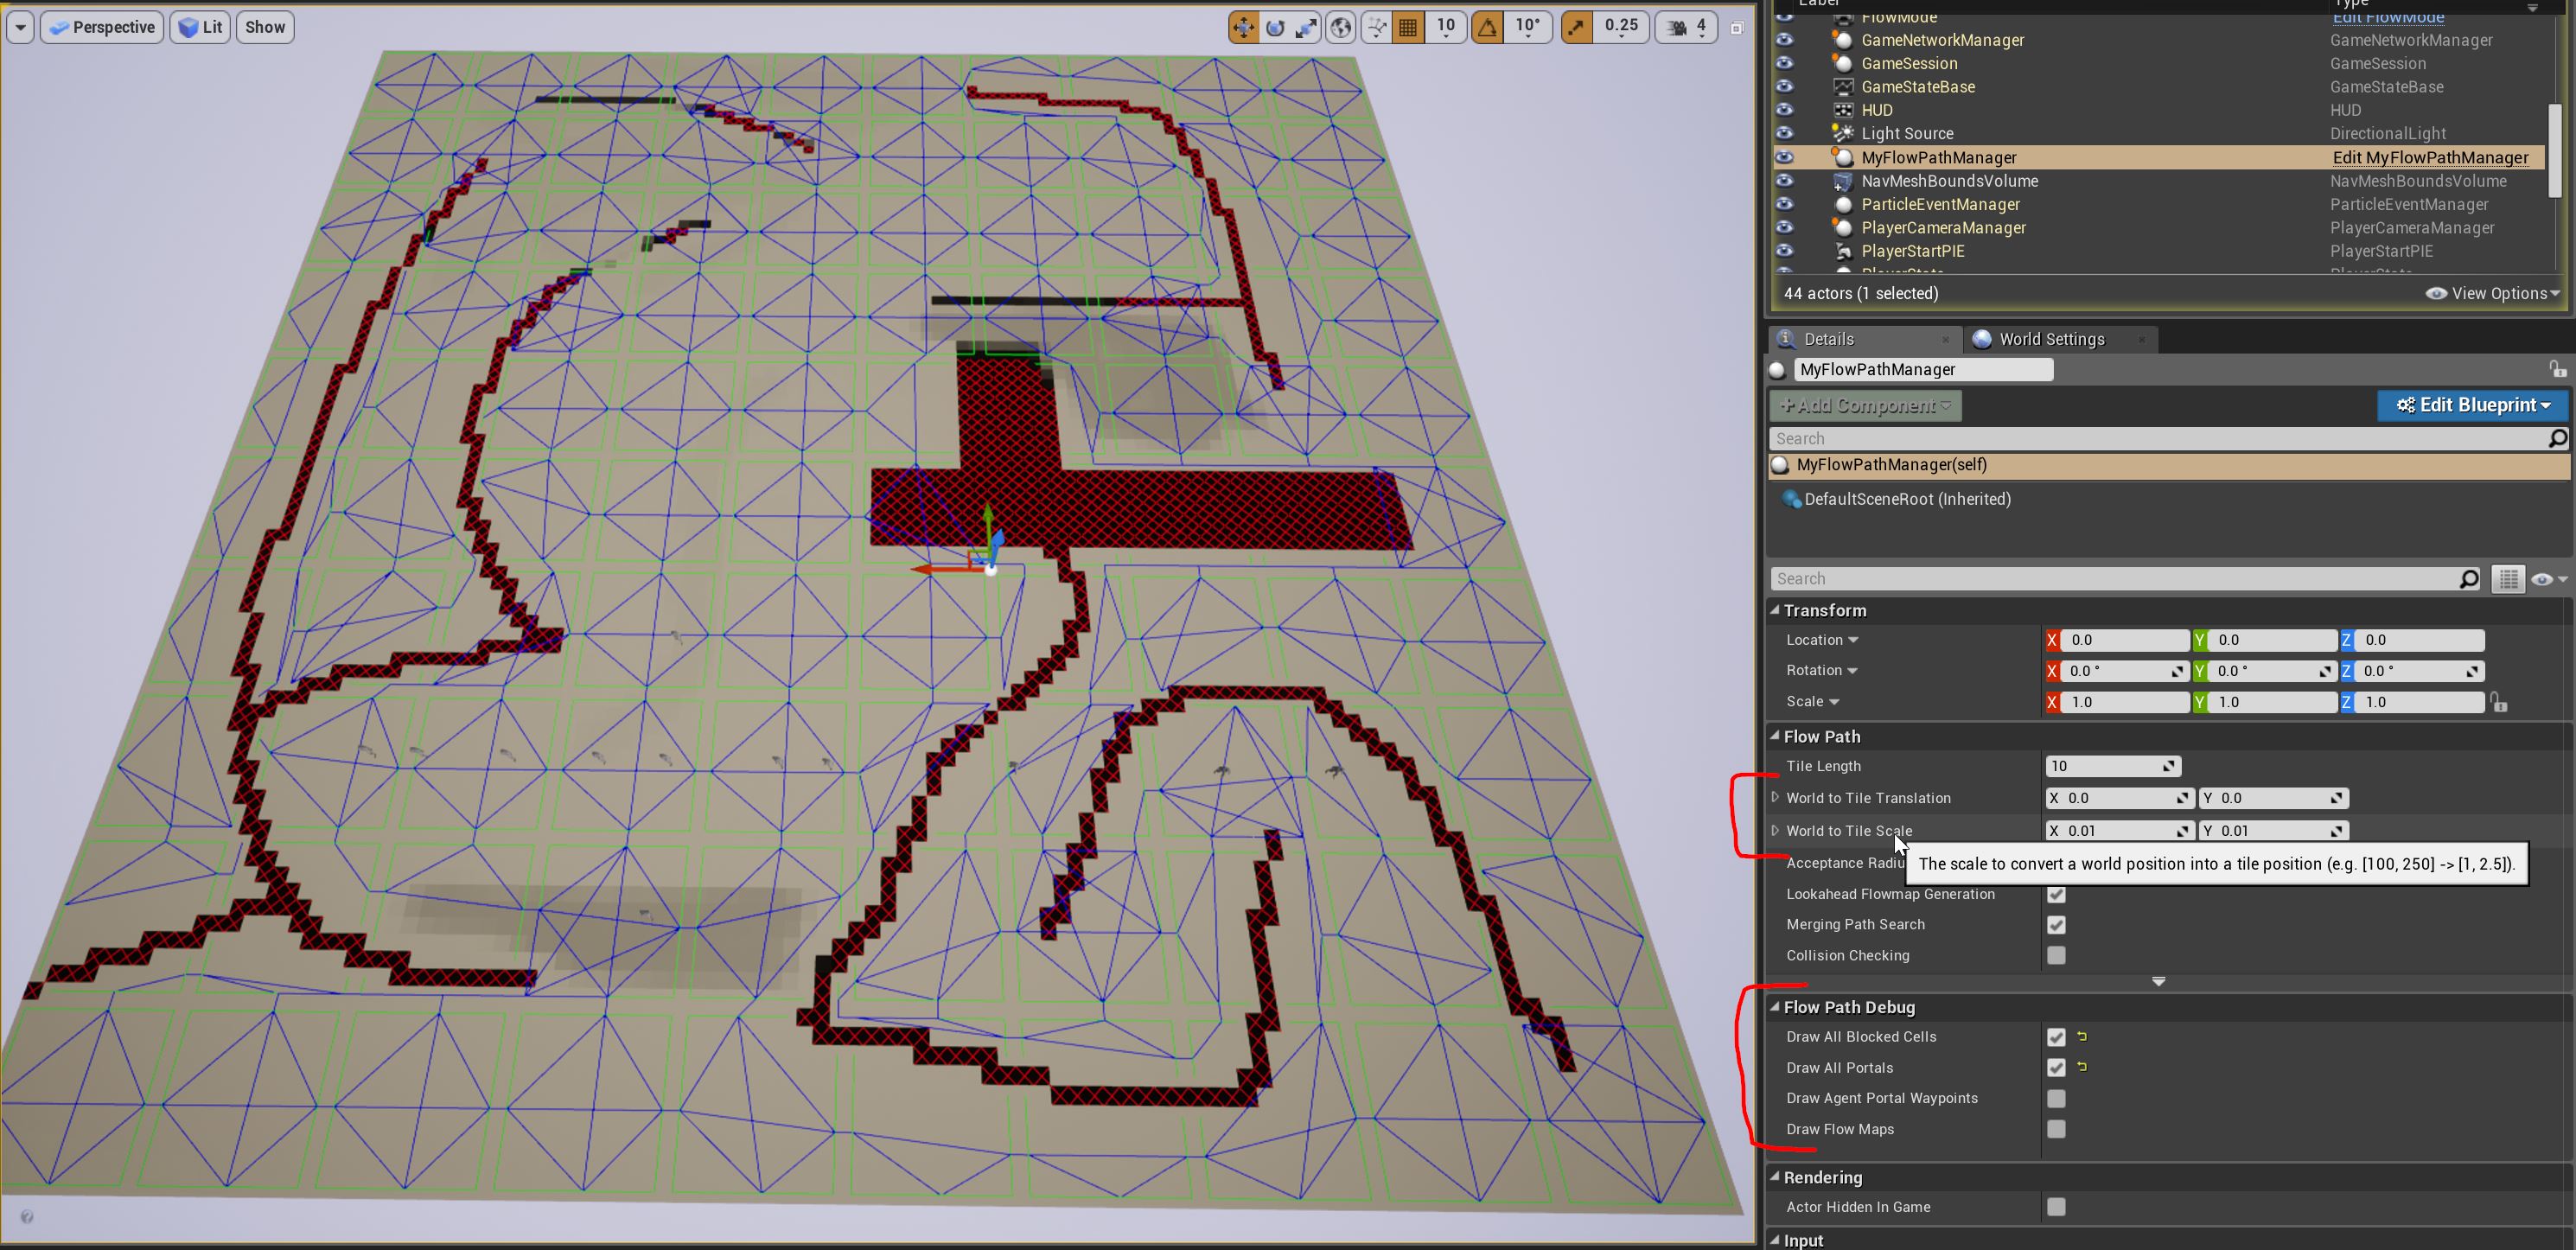The width and height of the screenshot is (2576, 1250).
Task: Switch to the World Settings tab
Action: 2052,339
